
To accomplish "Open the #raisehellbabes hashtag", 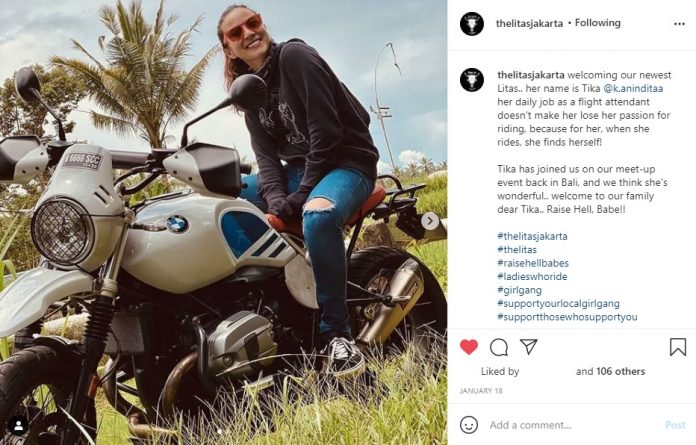I will [533, 263].
